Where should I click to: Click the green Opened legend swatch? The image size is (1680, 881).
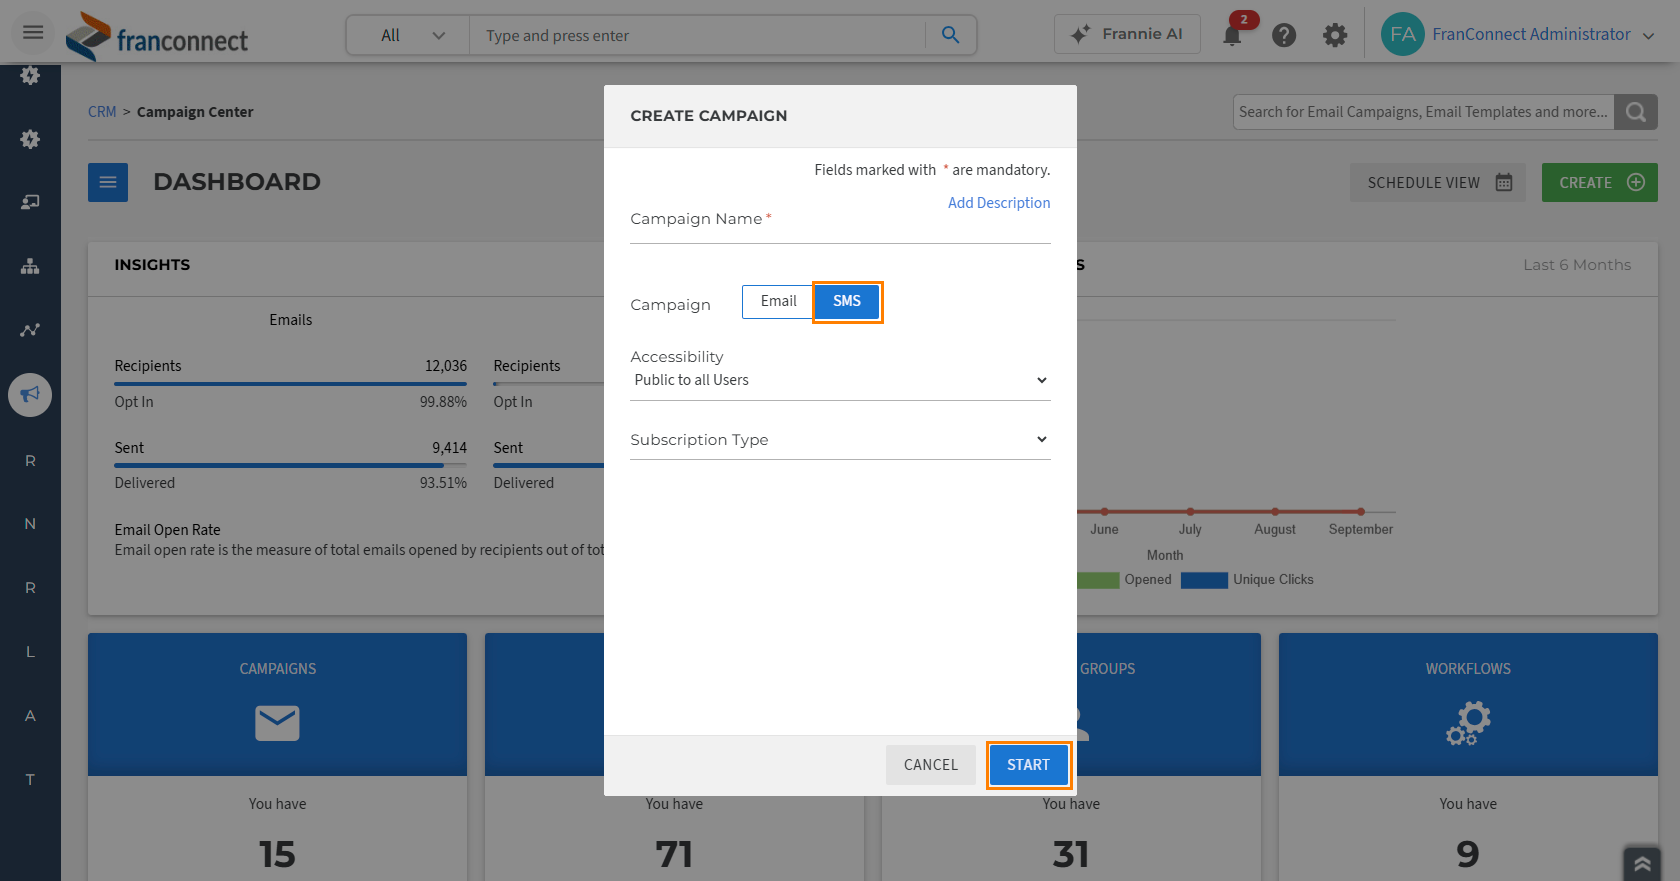(1098, 580)
